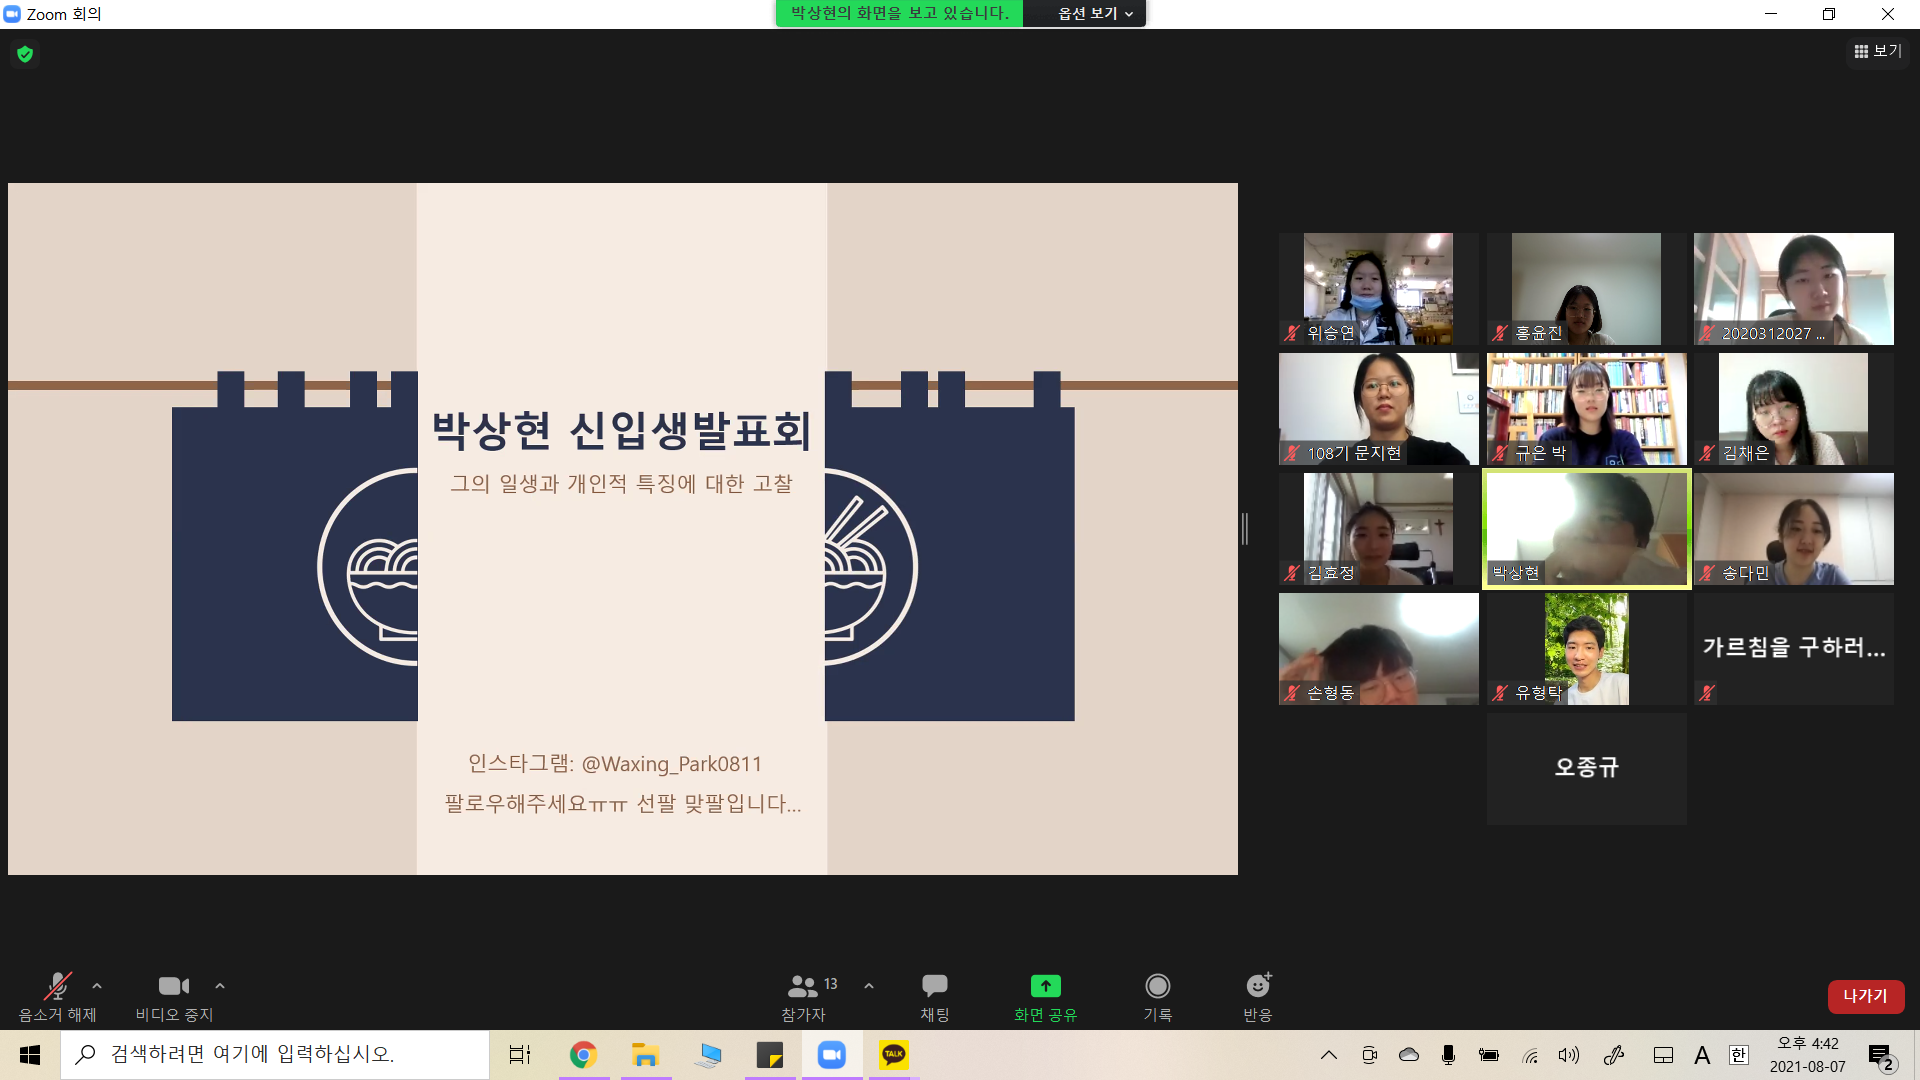This screenshot has height=1080, width=1920.
Task: Open the 옵션 보기 dropdown menu
Action: tap(1095, 13)
